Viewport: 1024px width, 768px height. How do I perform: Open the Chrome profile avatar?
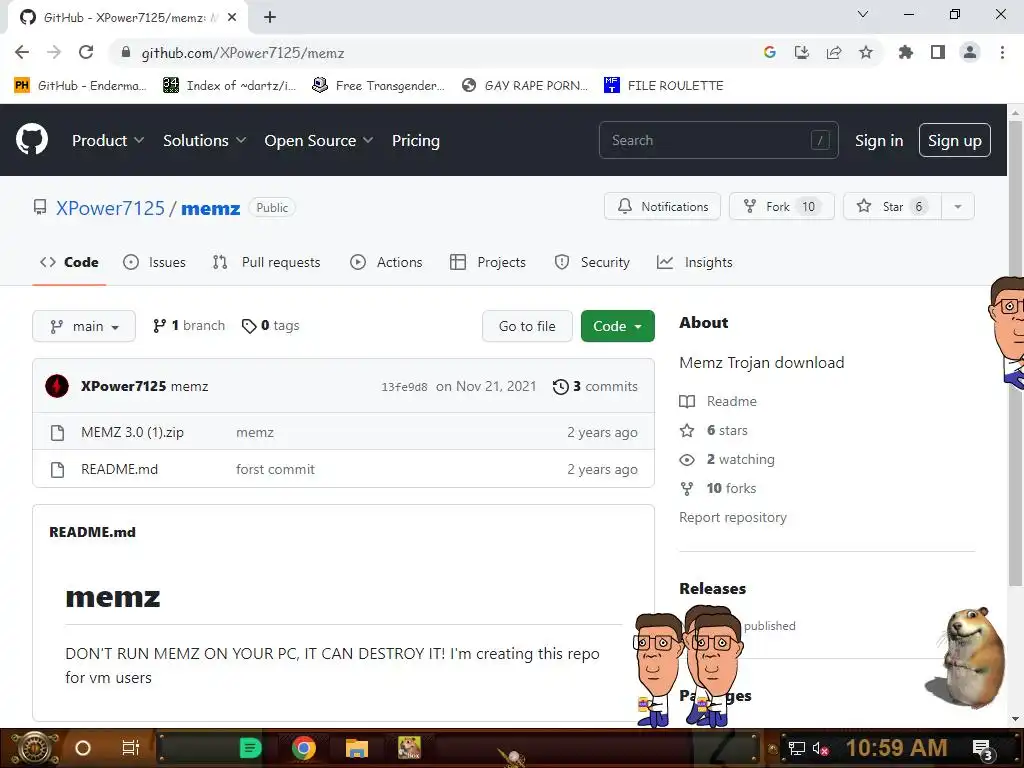[970, 52]
